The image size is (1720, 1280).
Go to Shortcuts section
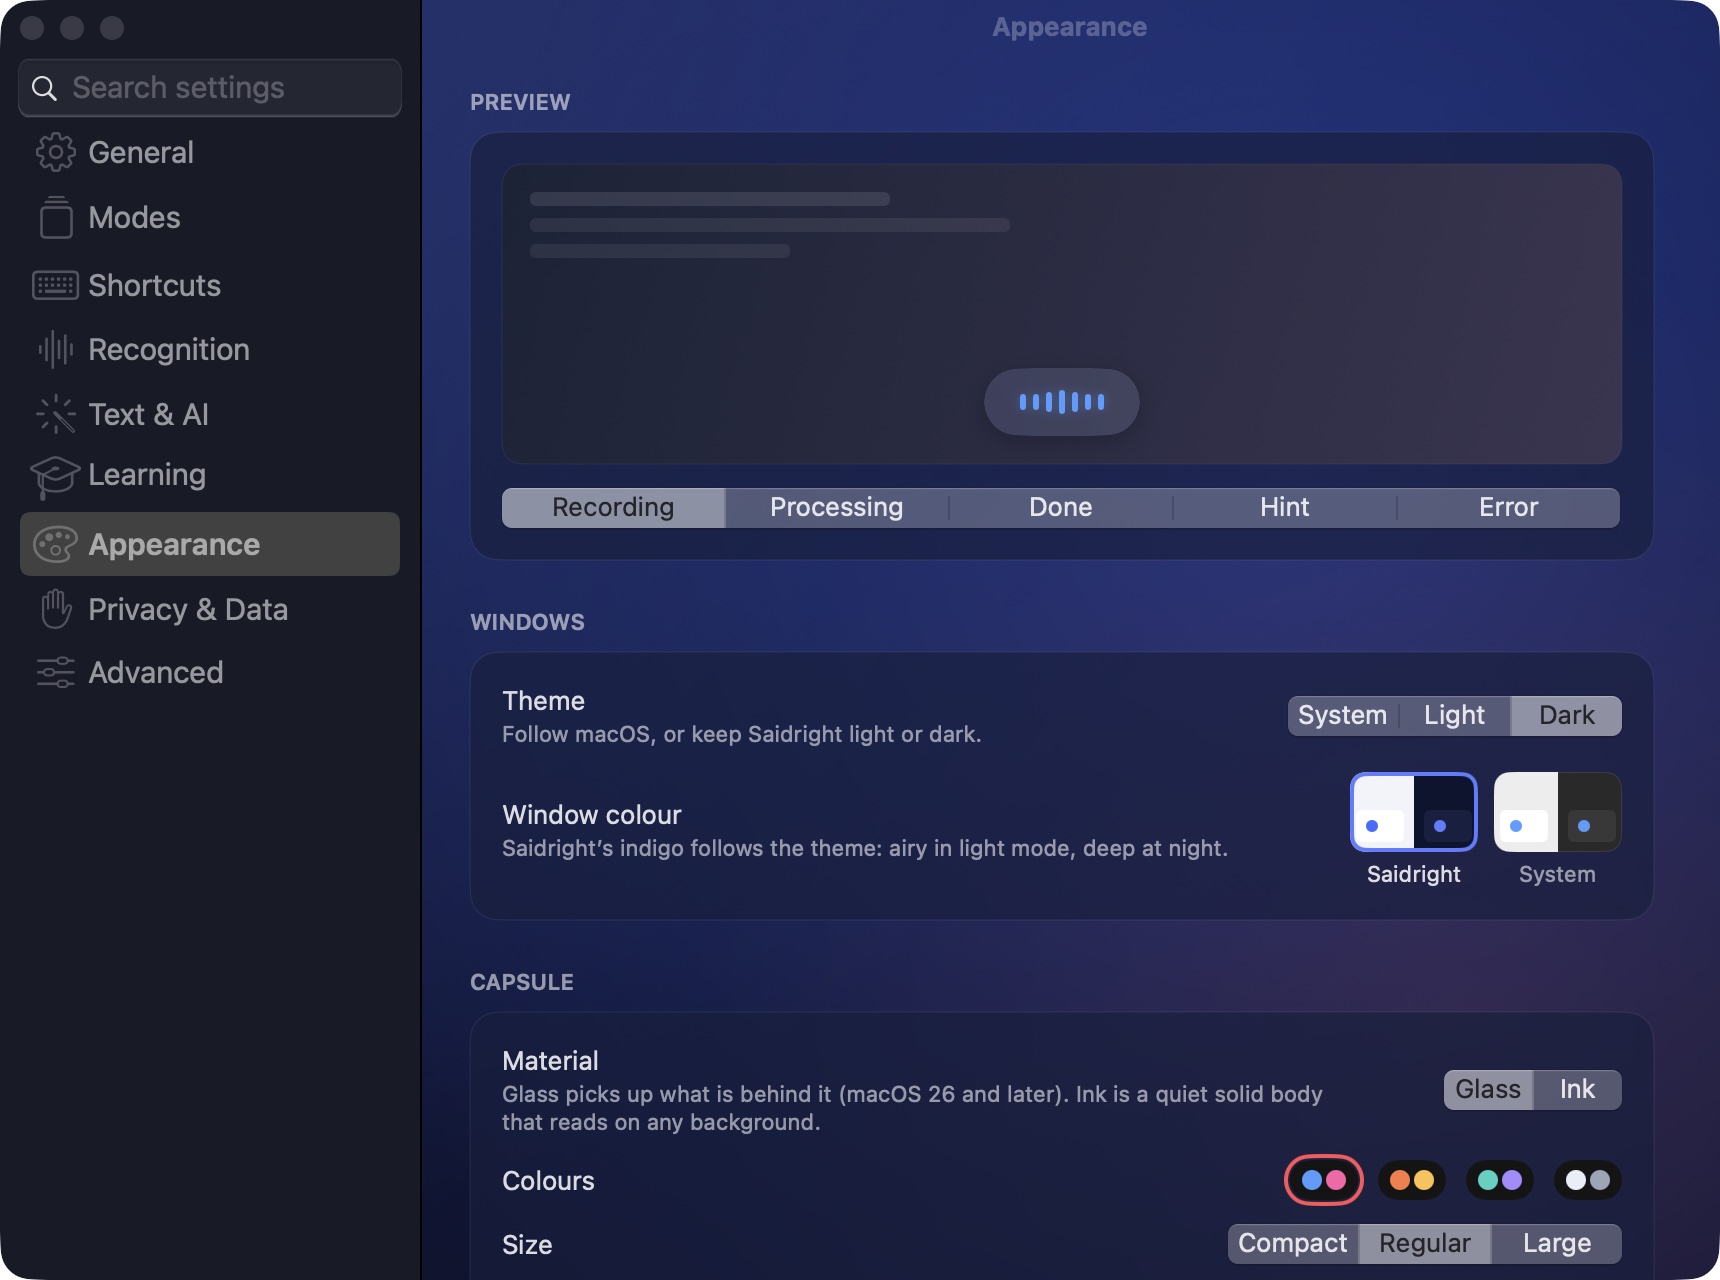point(210,285)
